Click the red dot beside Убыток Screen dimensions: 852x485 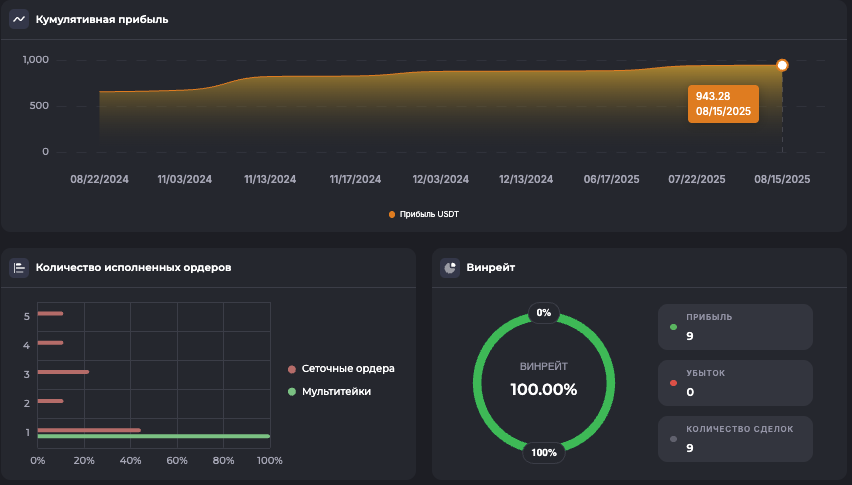[674, 383]
